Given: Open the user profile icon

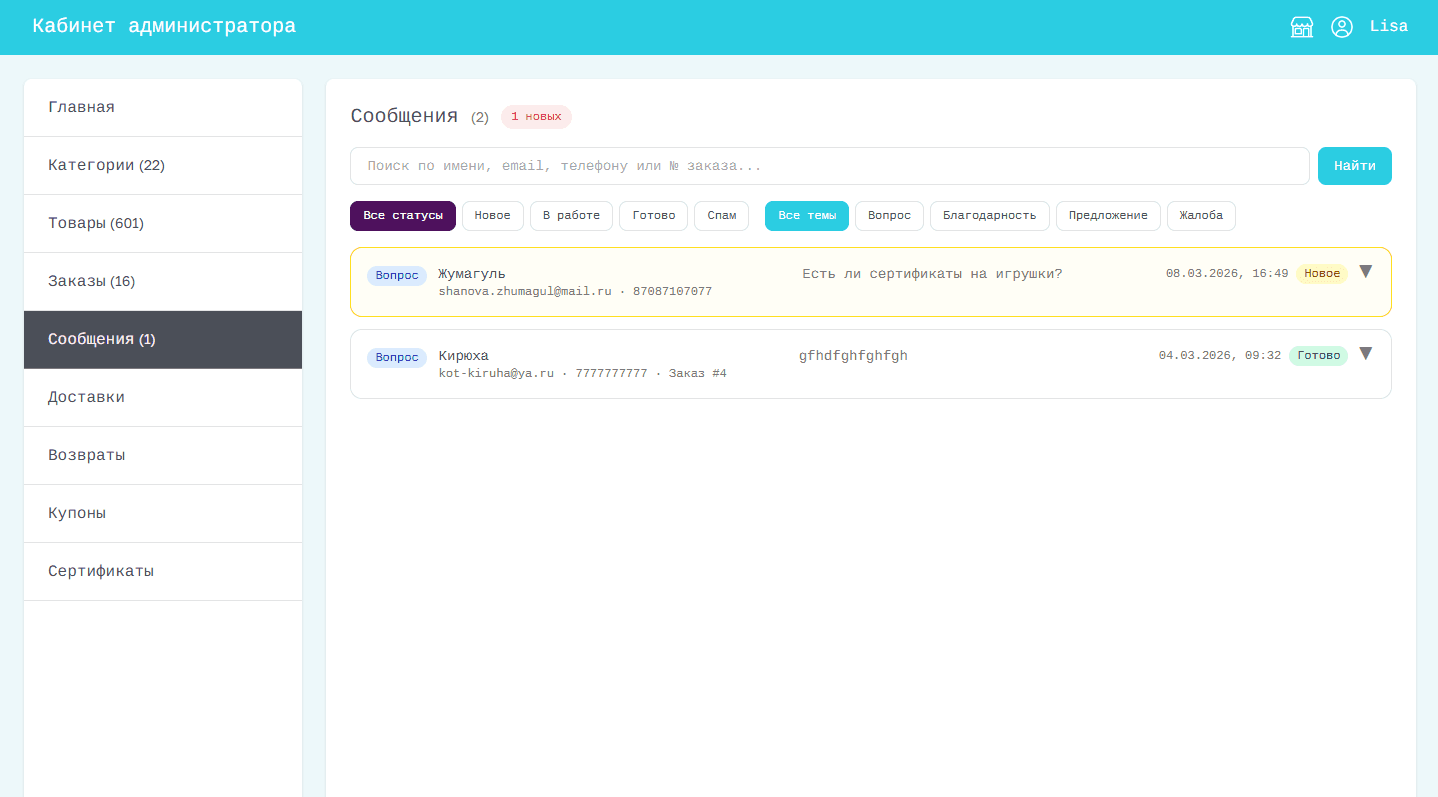Looking at the screenshot, I should [x=1342, y=27].
